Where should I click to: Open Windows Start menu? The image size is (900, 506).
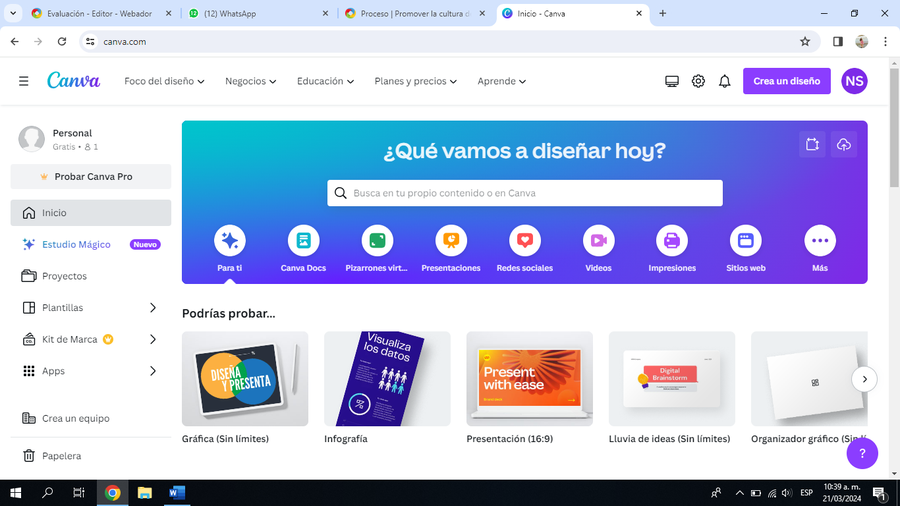point(15,493)
